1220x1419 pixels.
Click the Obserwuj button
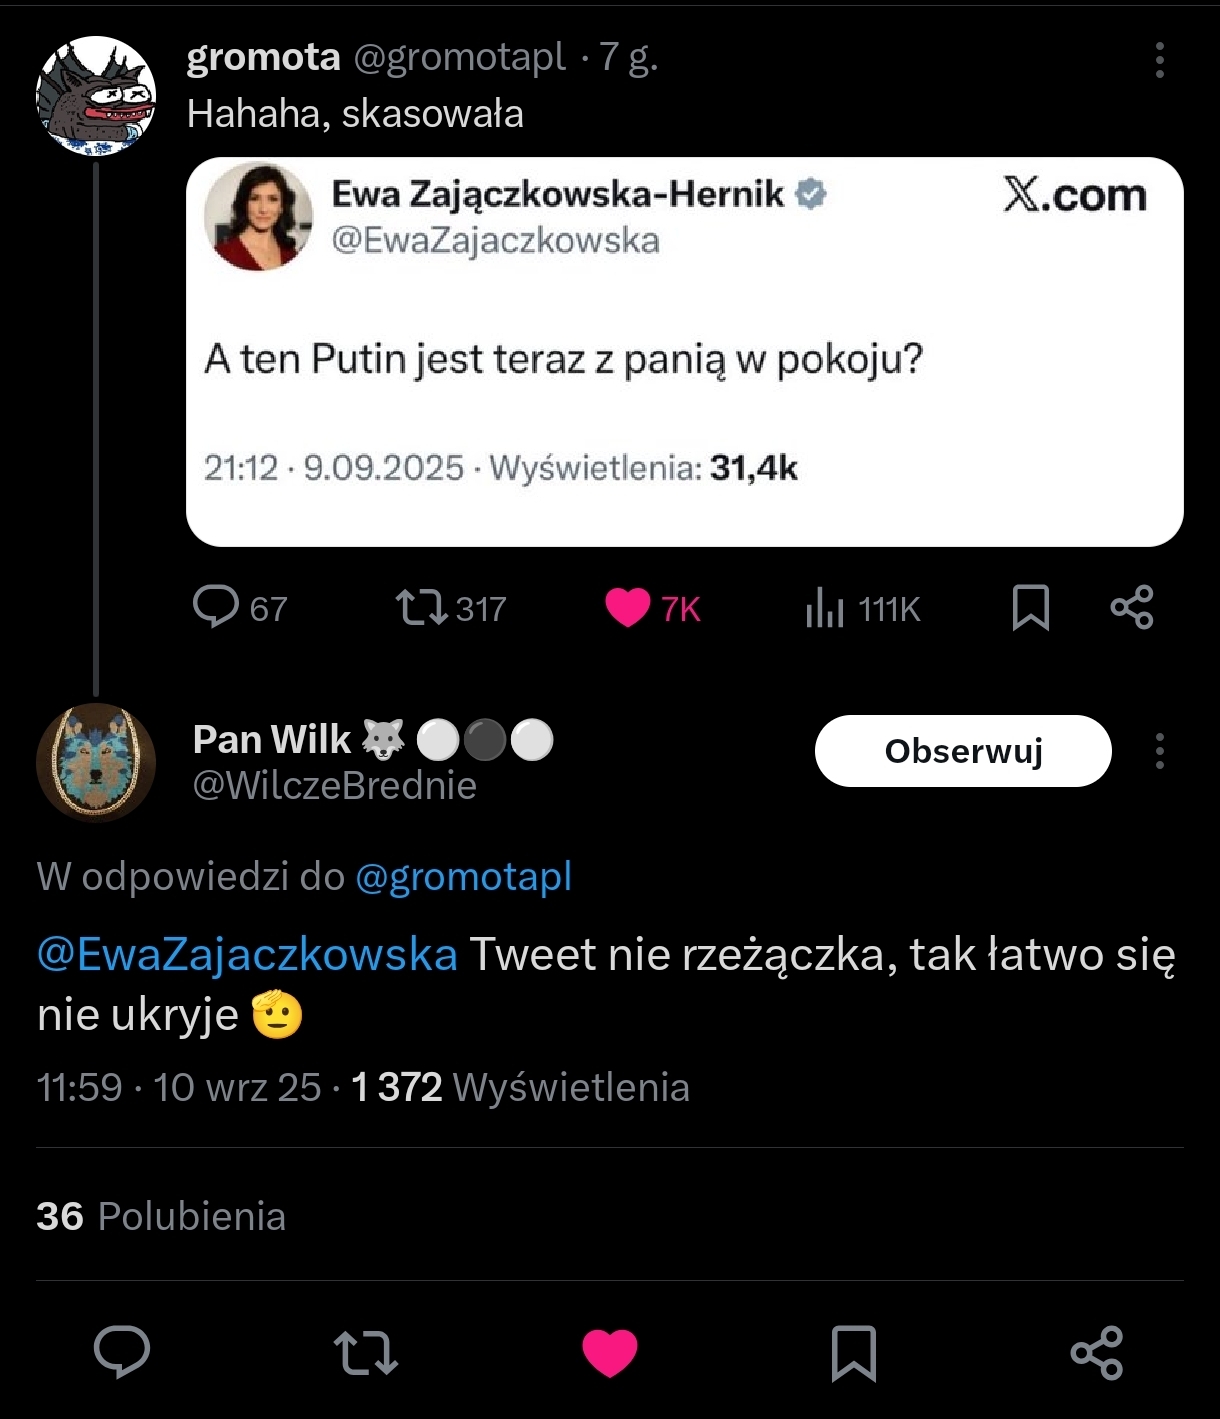962,751
